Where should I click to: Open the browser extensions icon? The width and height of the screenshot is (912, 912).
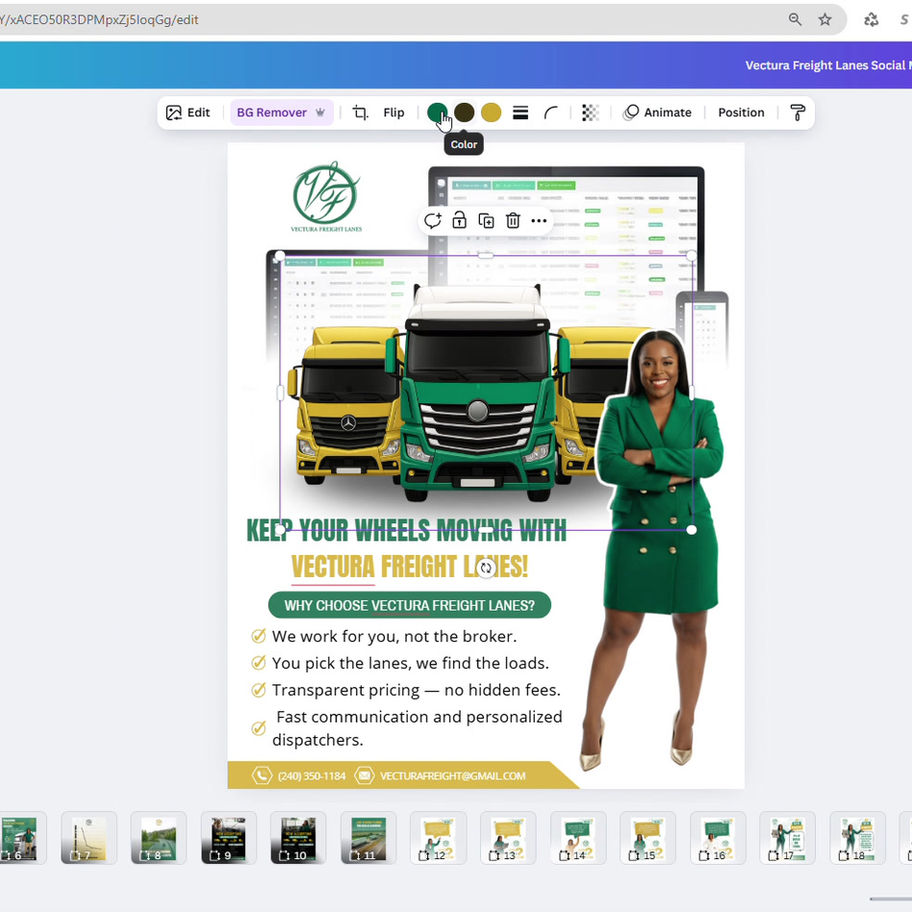coord(871,19)
